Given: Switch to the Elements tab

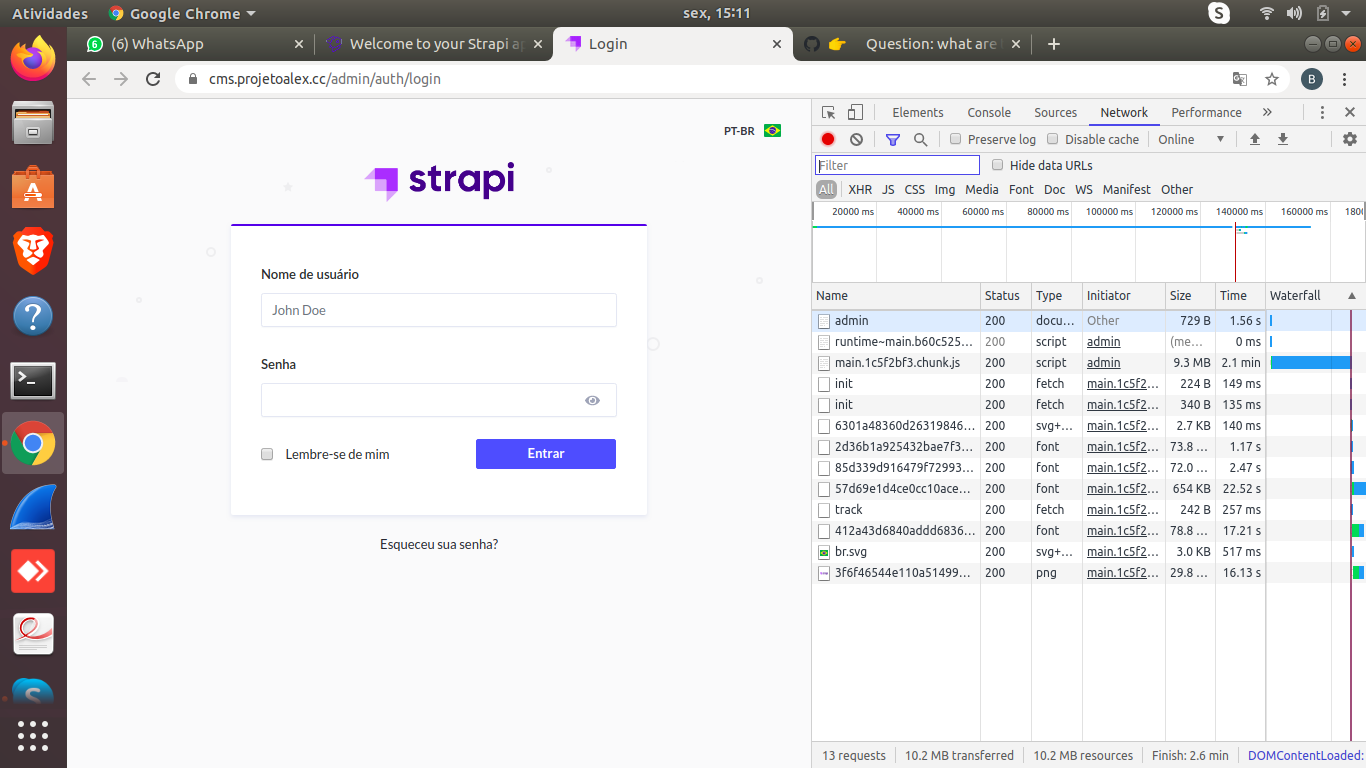Looking at the screenshot, I should click(x=917, y=112).
